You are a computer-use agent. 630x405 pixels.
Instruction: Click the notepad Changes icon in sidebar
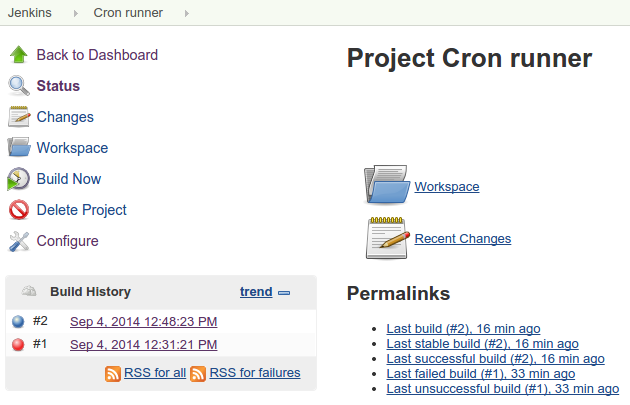point(18,117)
